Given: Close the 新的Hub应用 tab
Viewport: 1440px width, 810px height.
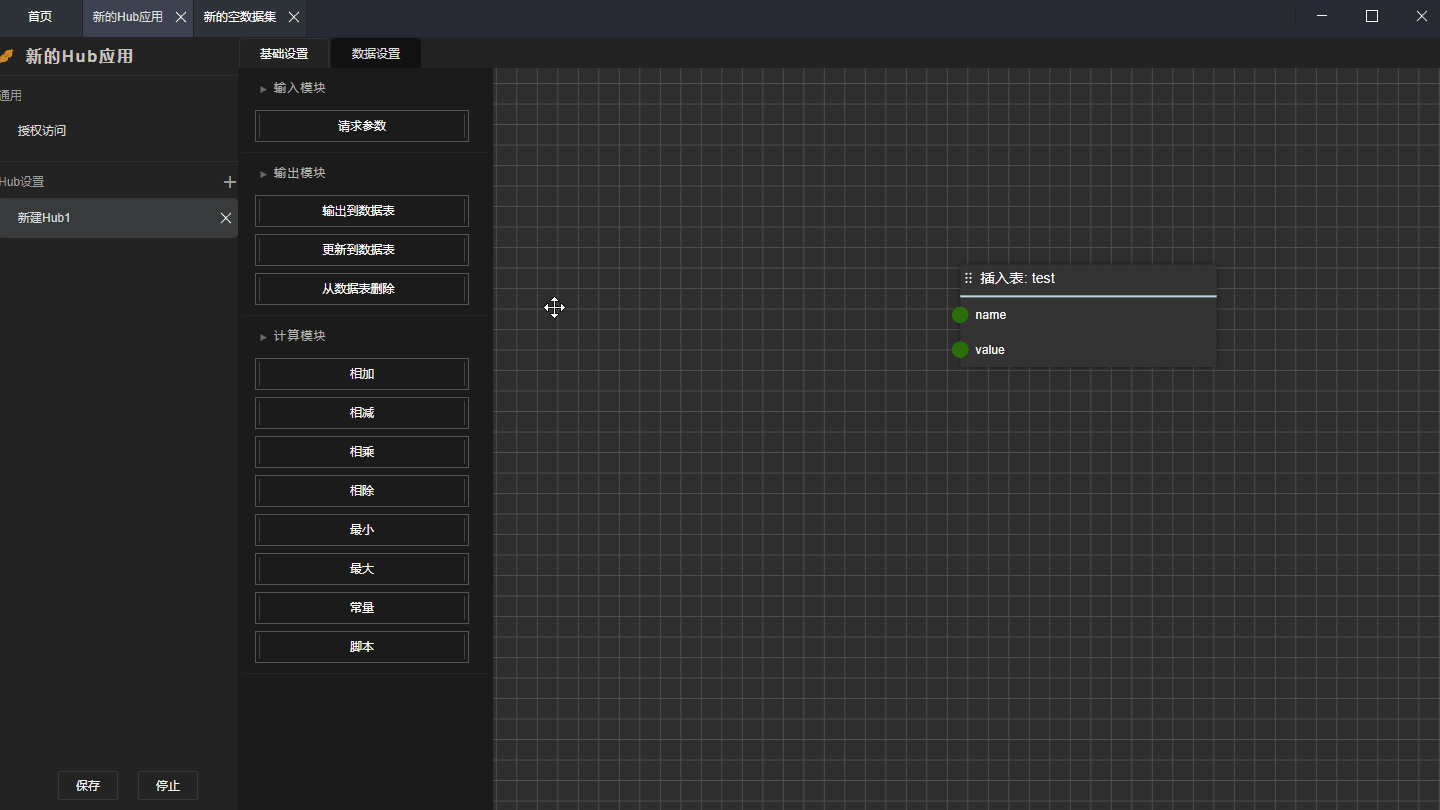Looking at the screenshot, I should click(181, 17).
